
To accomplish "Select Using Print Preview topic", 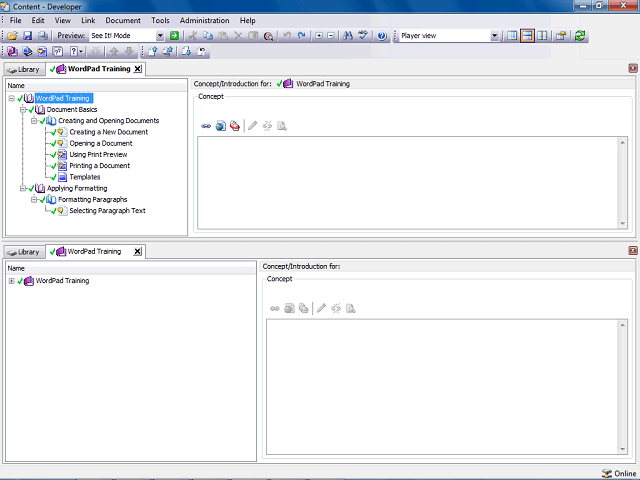I will tap(98, 155).
